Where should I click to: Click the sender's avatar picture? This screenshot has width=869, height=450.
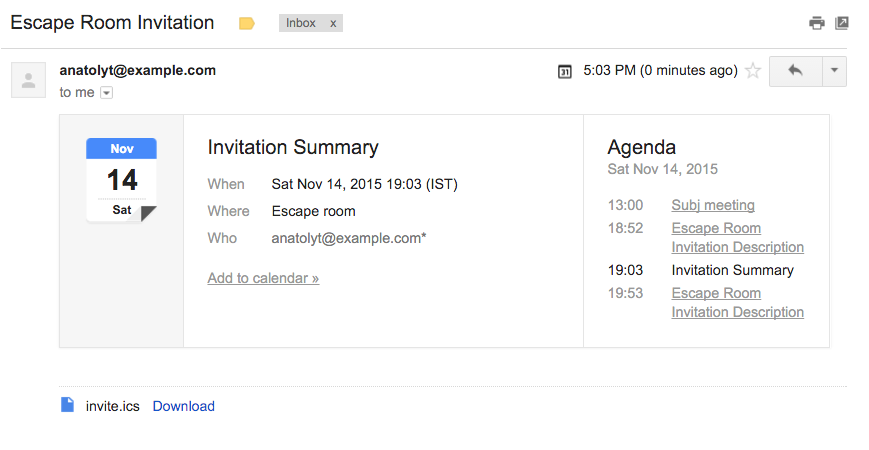pos(28,80)
